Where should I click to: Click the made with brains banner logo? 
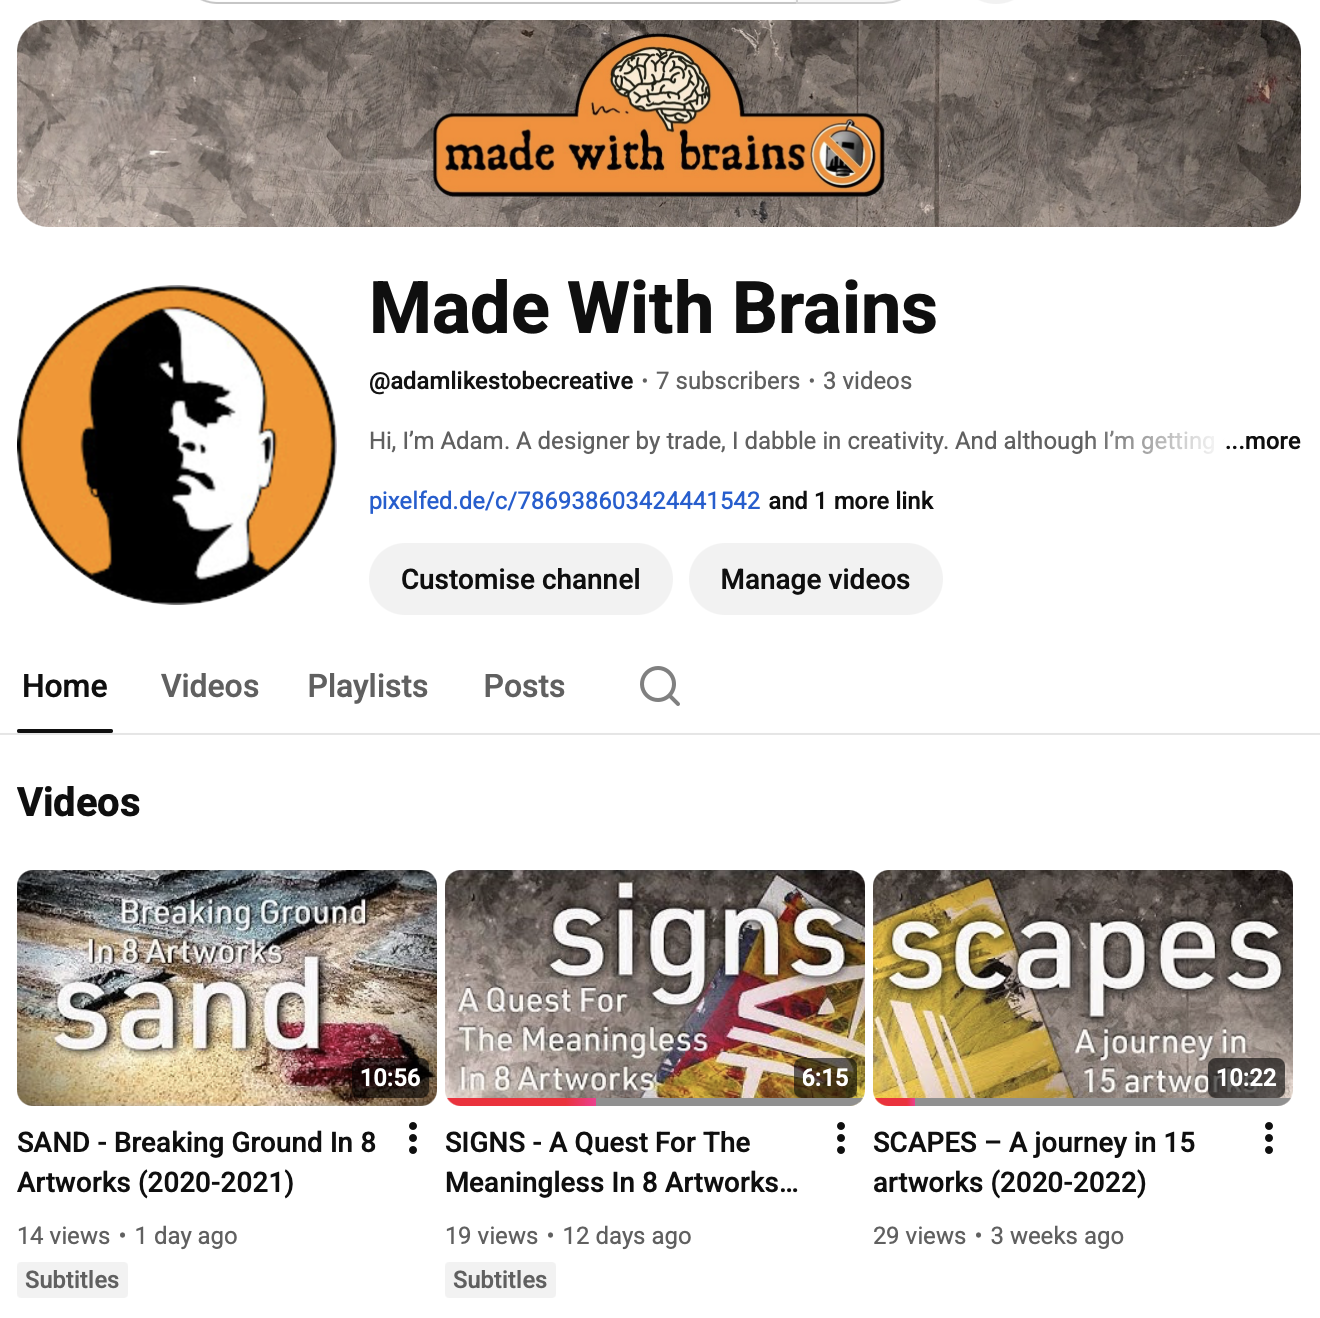(x=659, y=117)
